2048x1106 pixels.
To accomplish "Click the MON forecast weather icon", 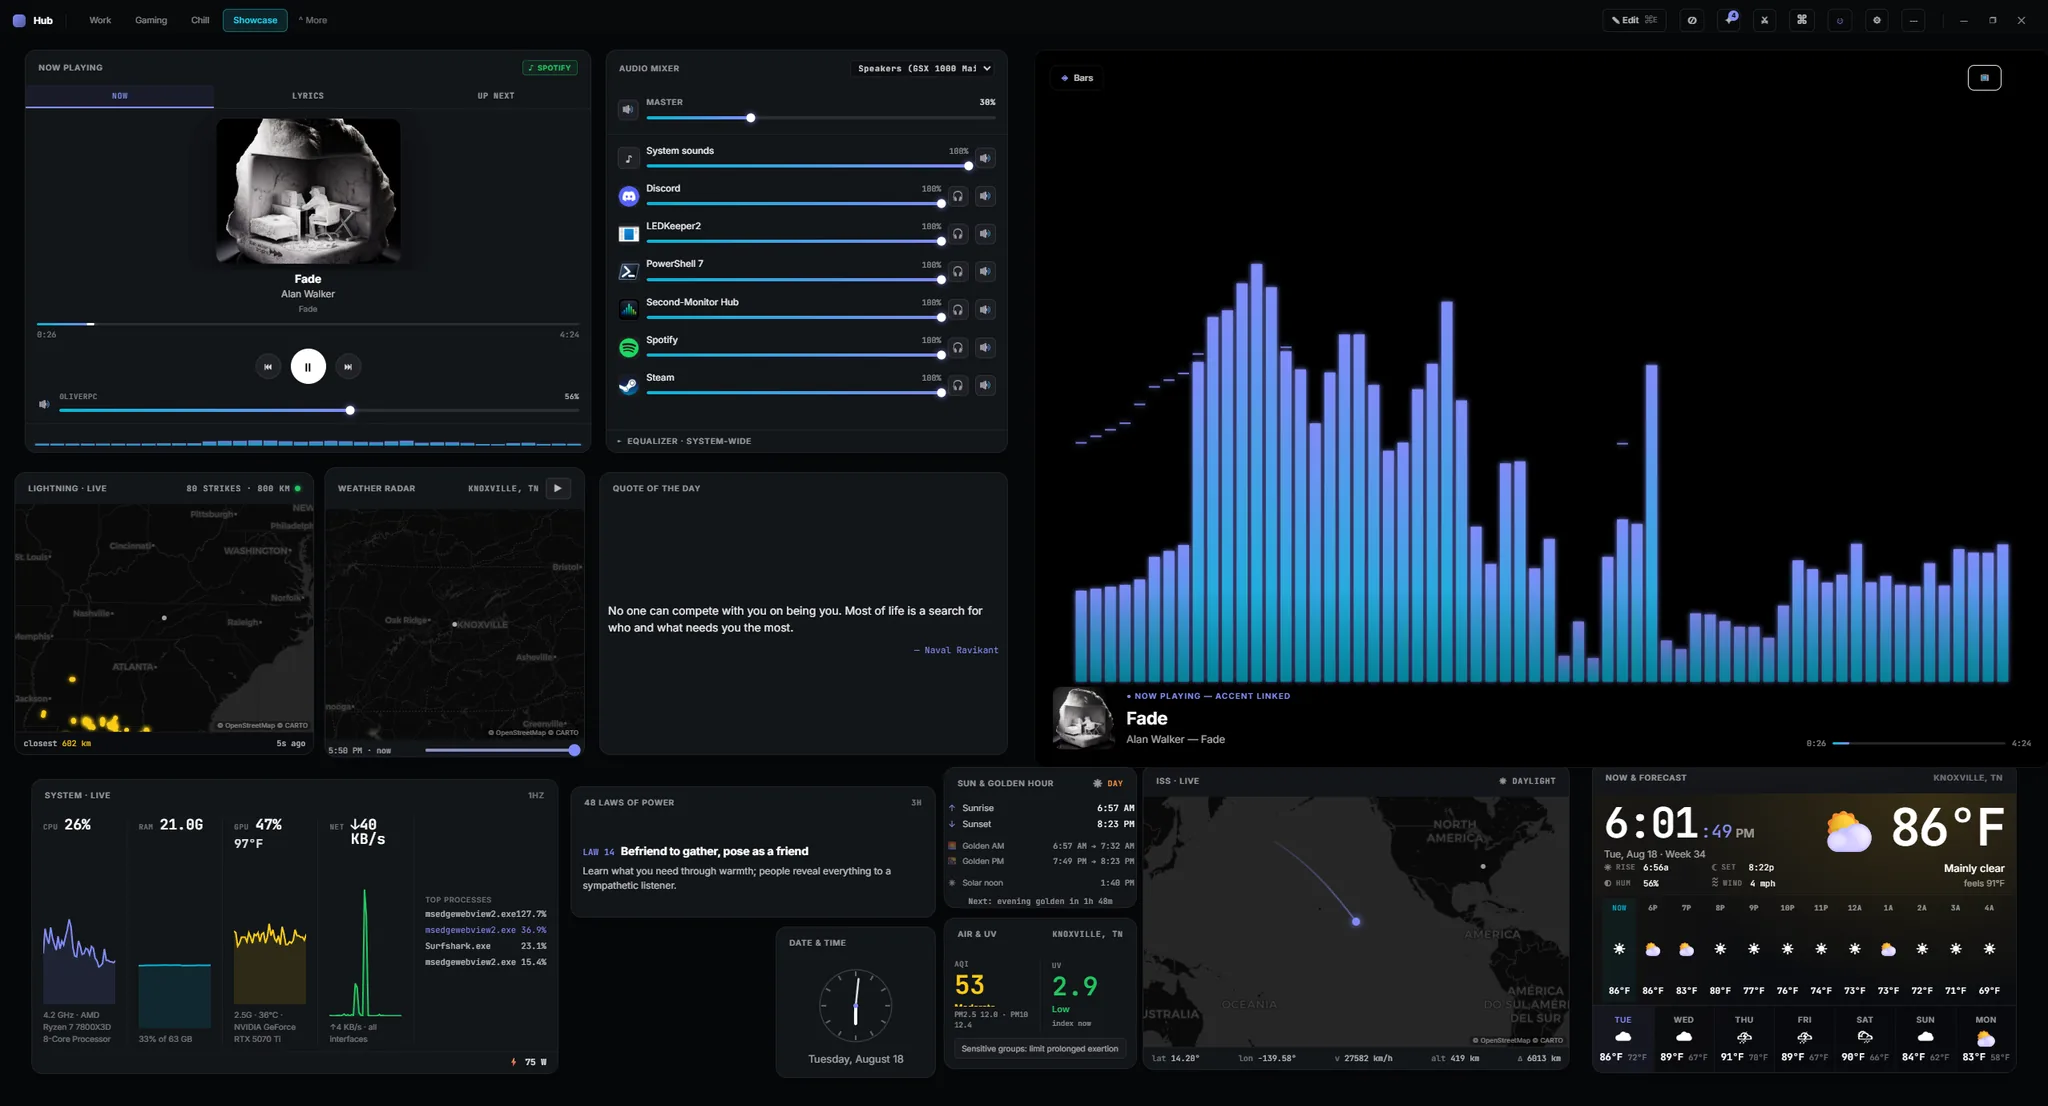I will coord(1986,1038).
